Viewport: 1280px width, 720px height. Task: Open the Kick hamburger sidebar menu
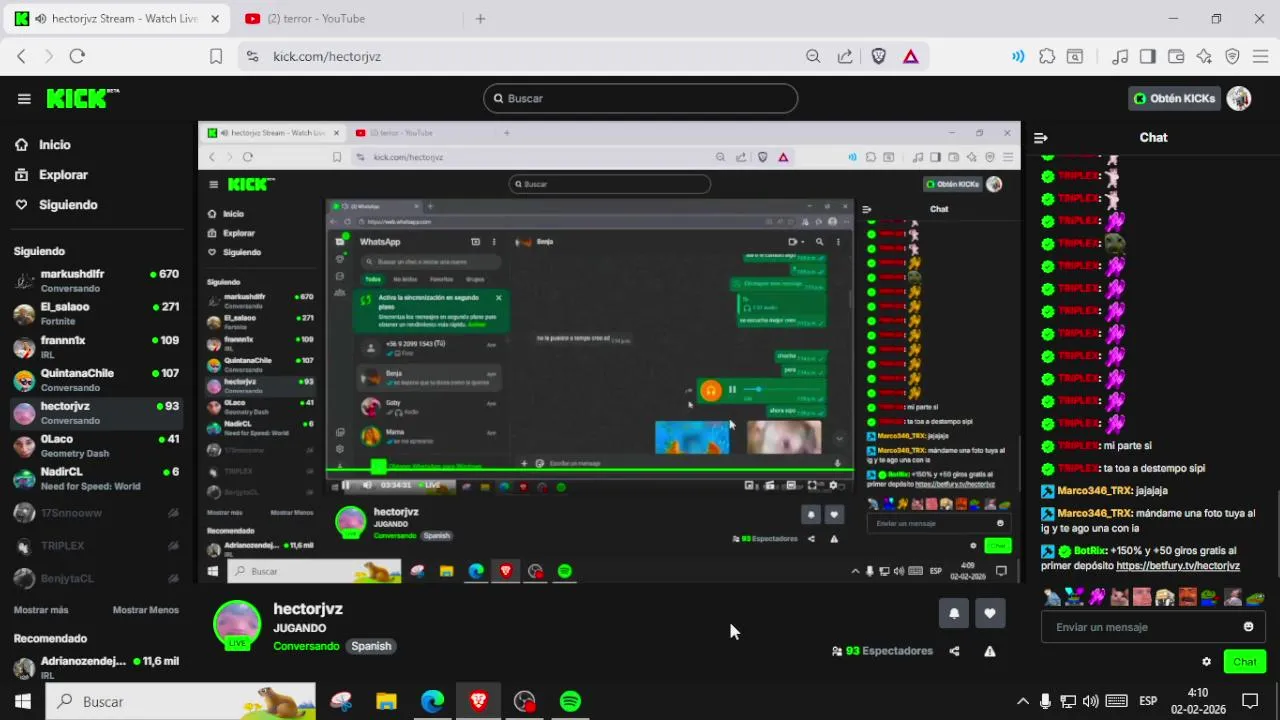pos(24,98)
